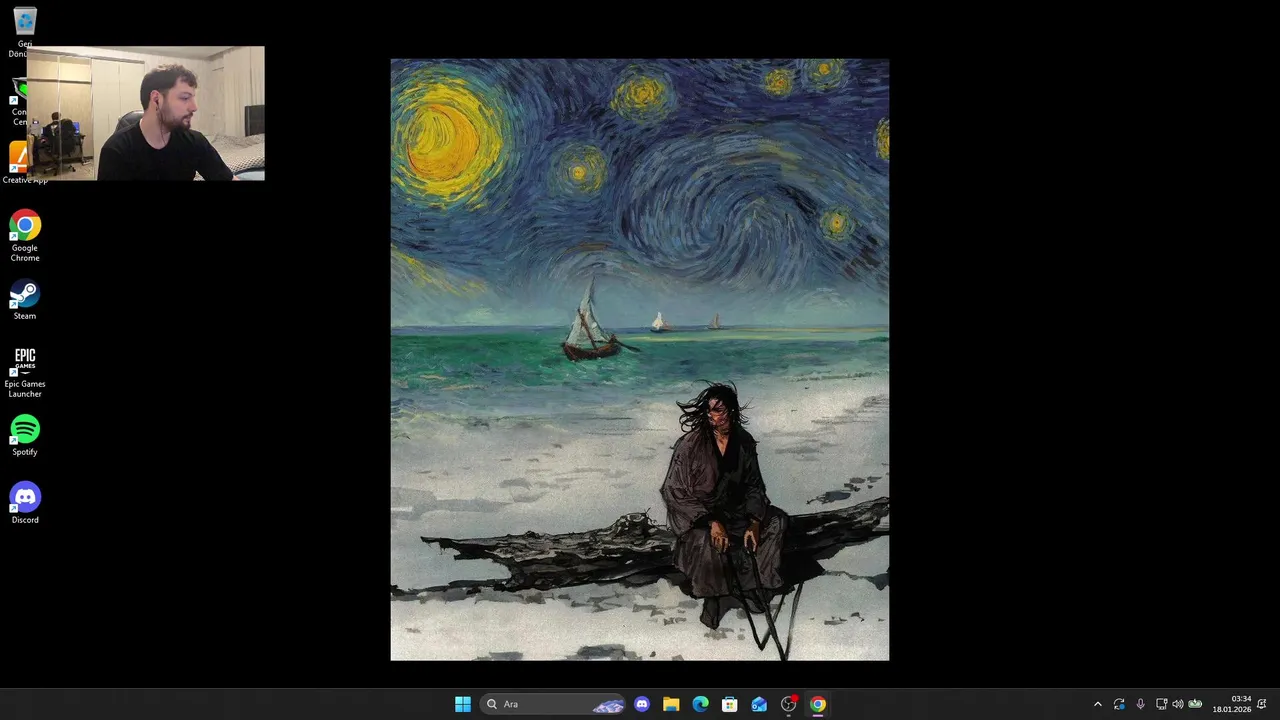Click the display tray icon
This screenshot has width=1280, height=720.
tap(1161, 704)
